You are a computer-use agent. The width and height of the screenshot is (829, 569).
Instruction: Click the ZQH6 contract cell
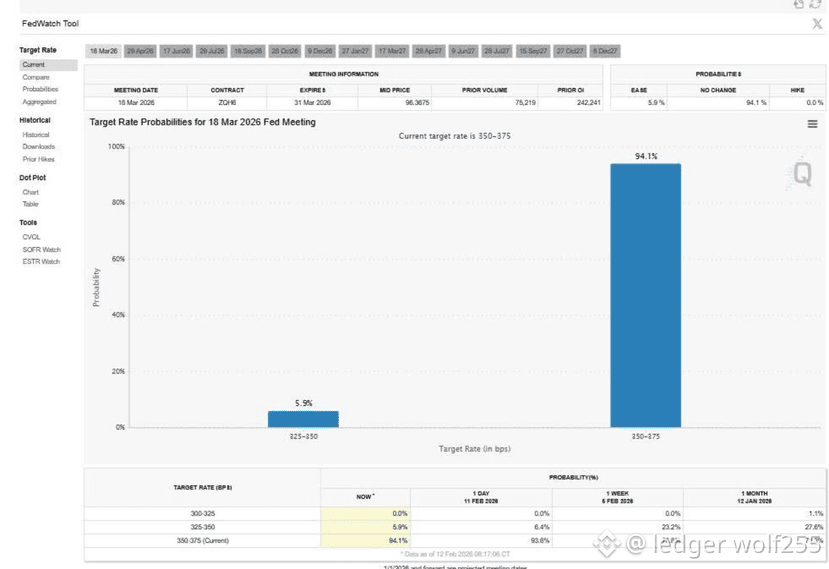tap(227, 103)
